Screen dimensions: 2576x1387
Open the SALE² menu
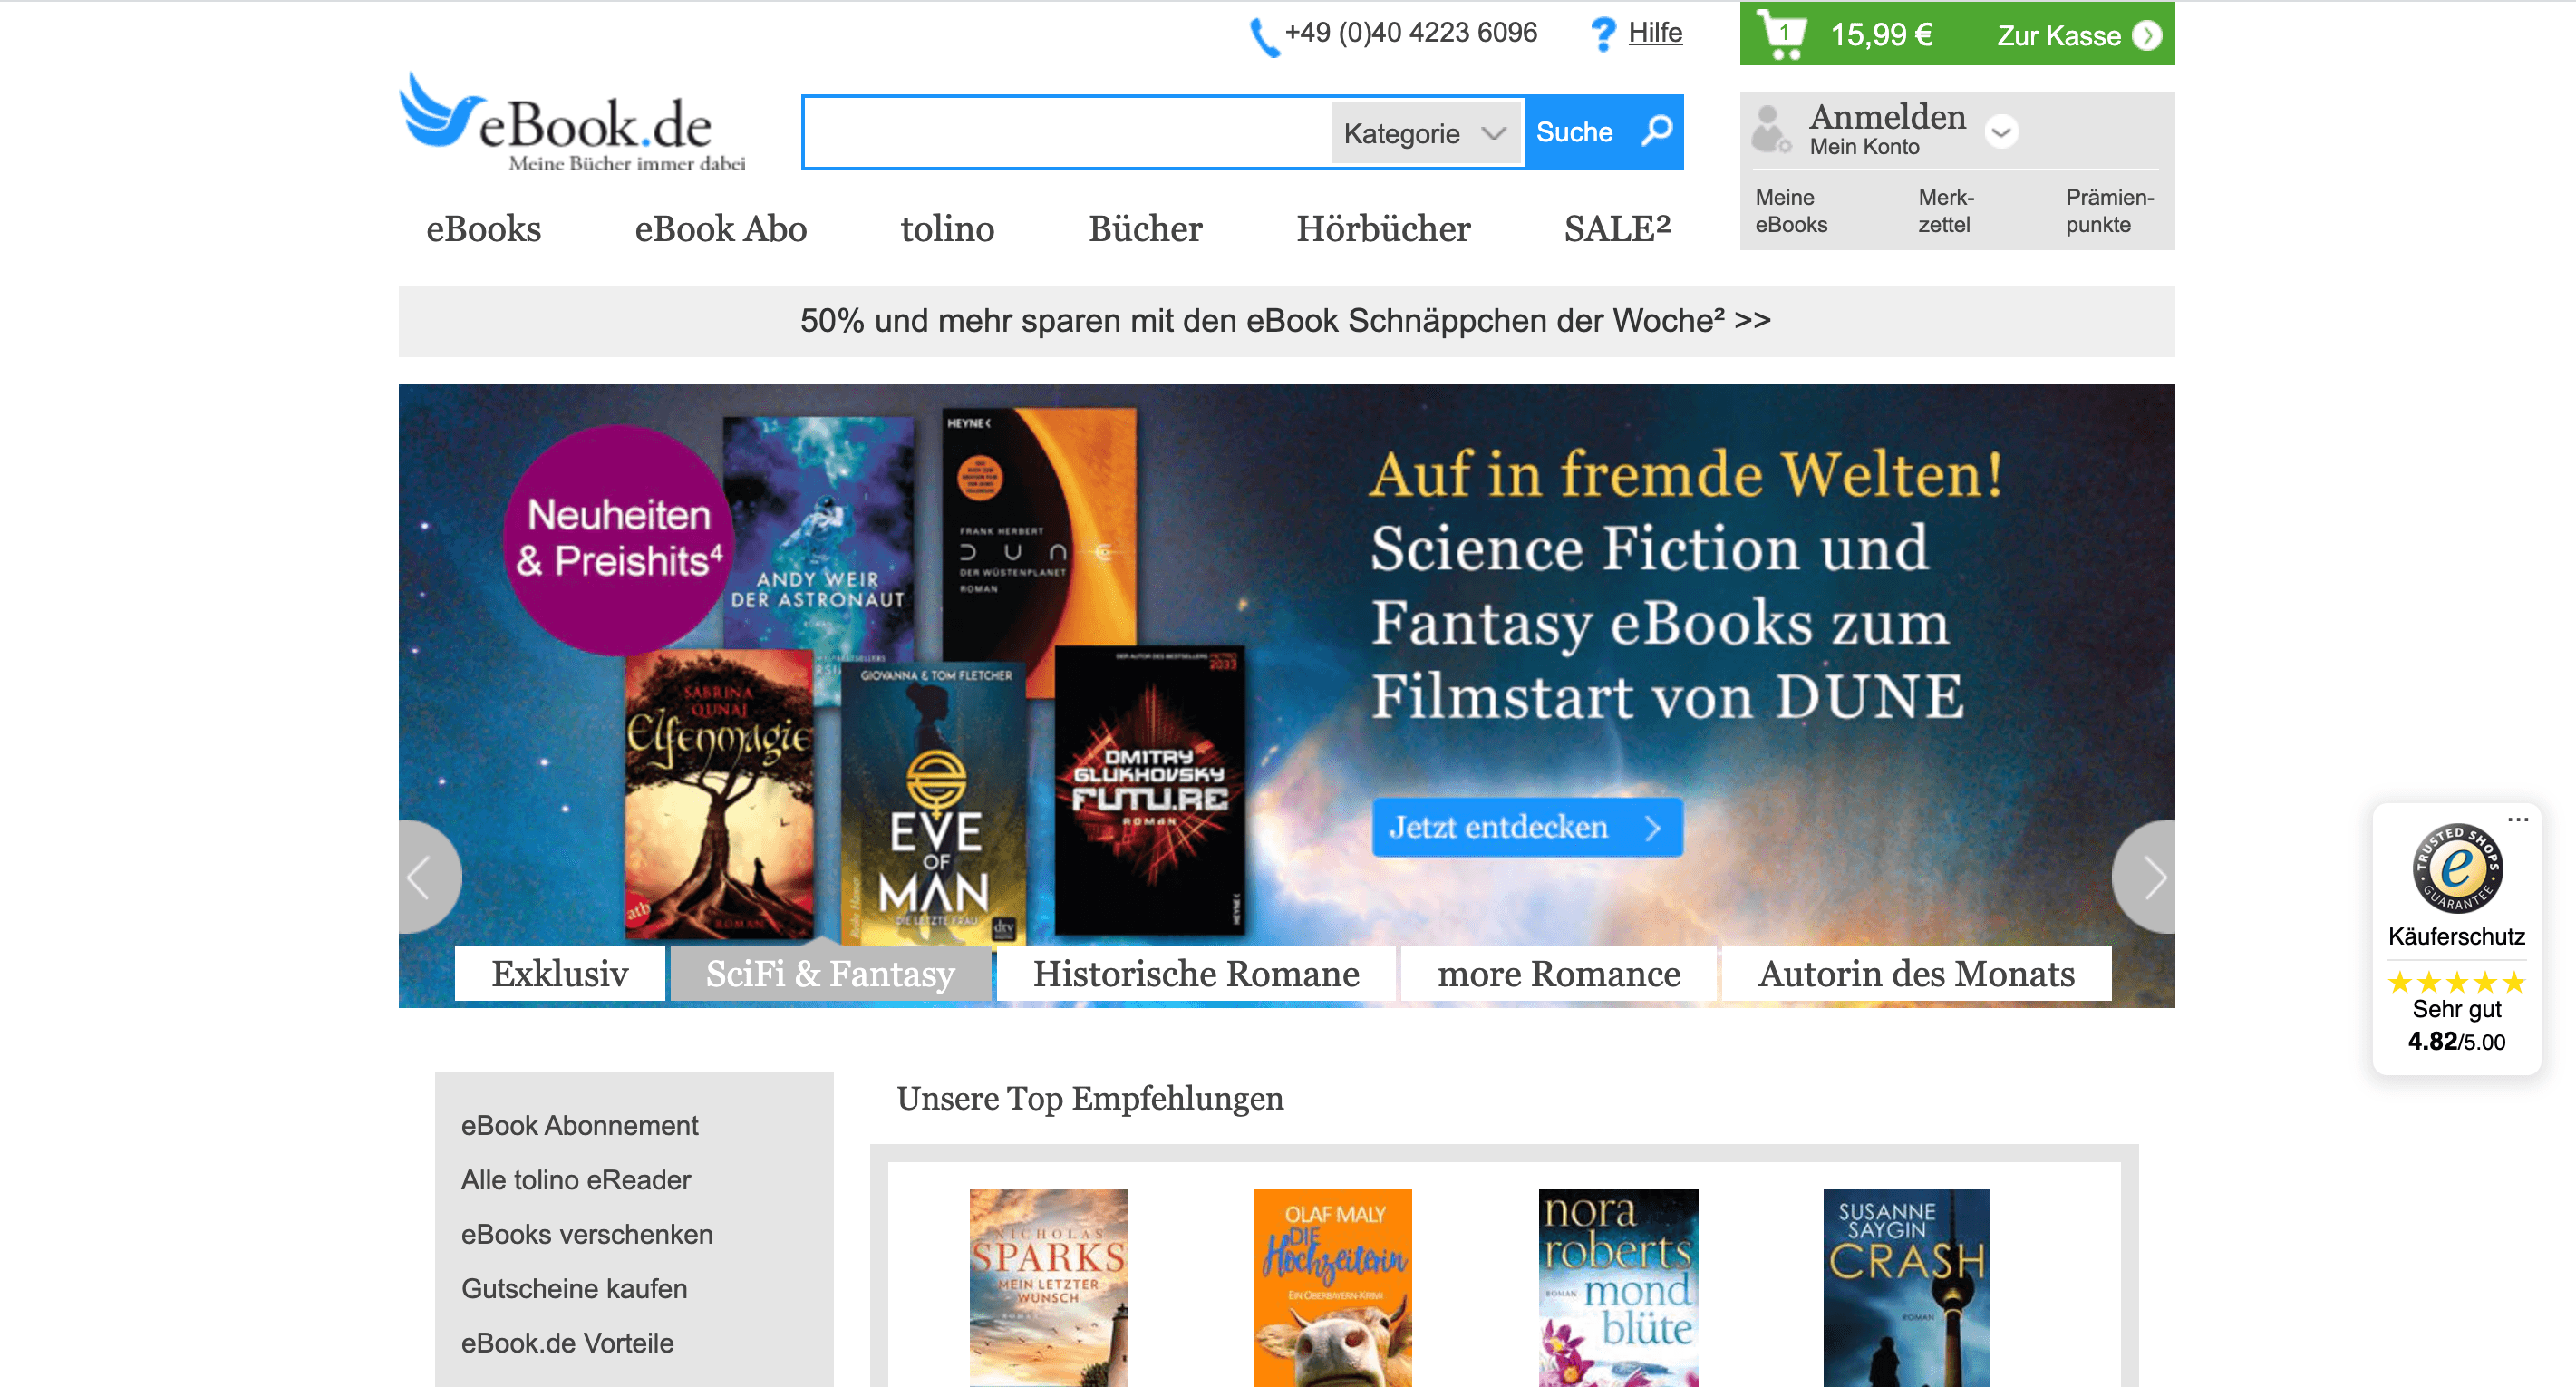tap(1617, 229)
